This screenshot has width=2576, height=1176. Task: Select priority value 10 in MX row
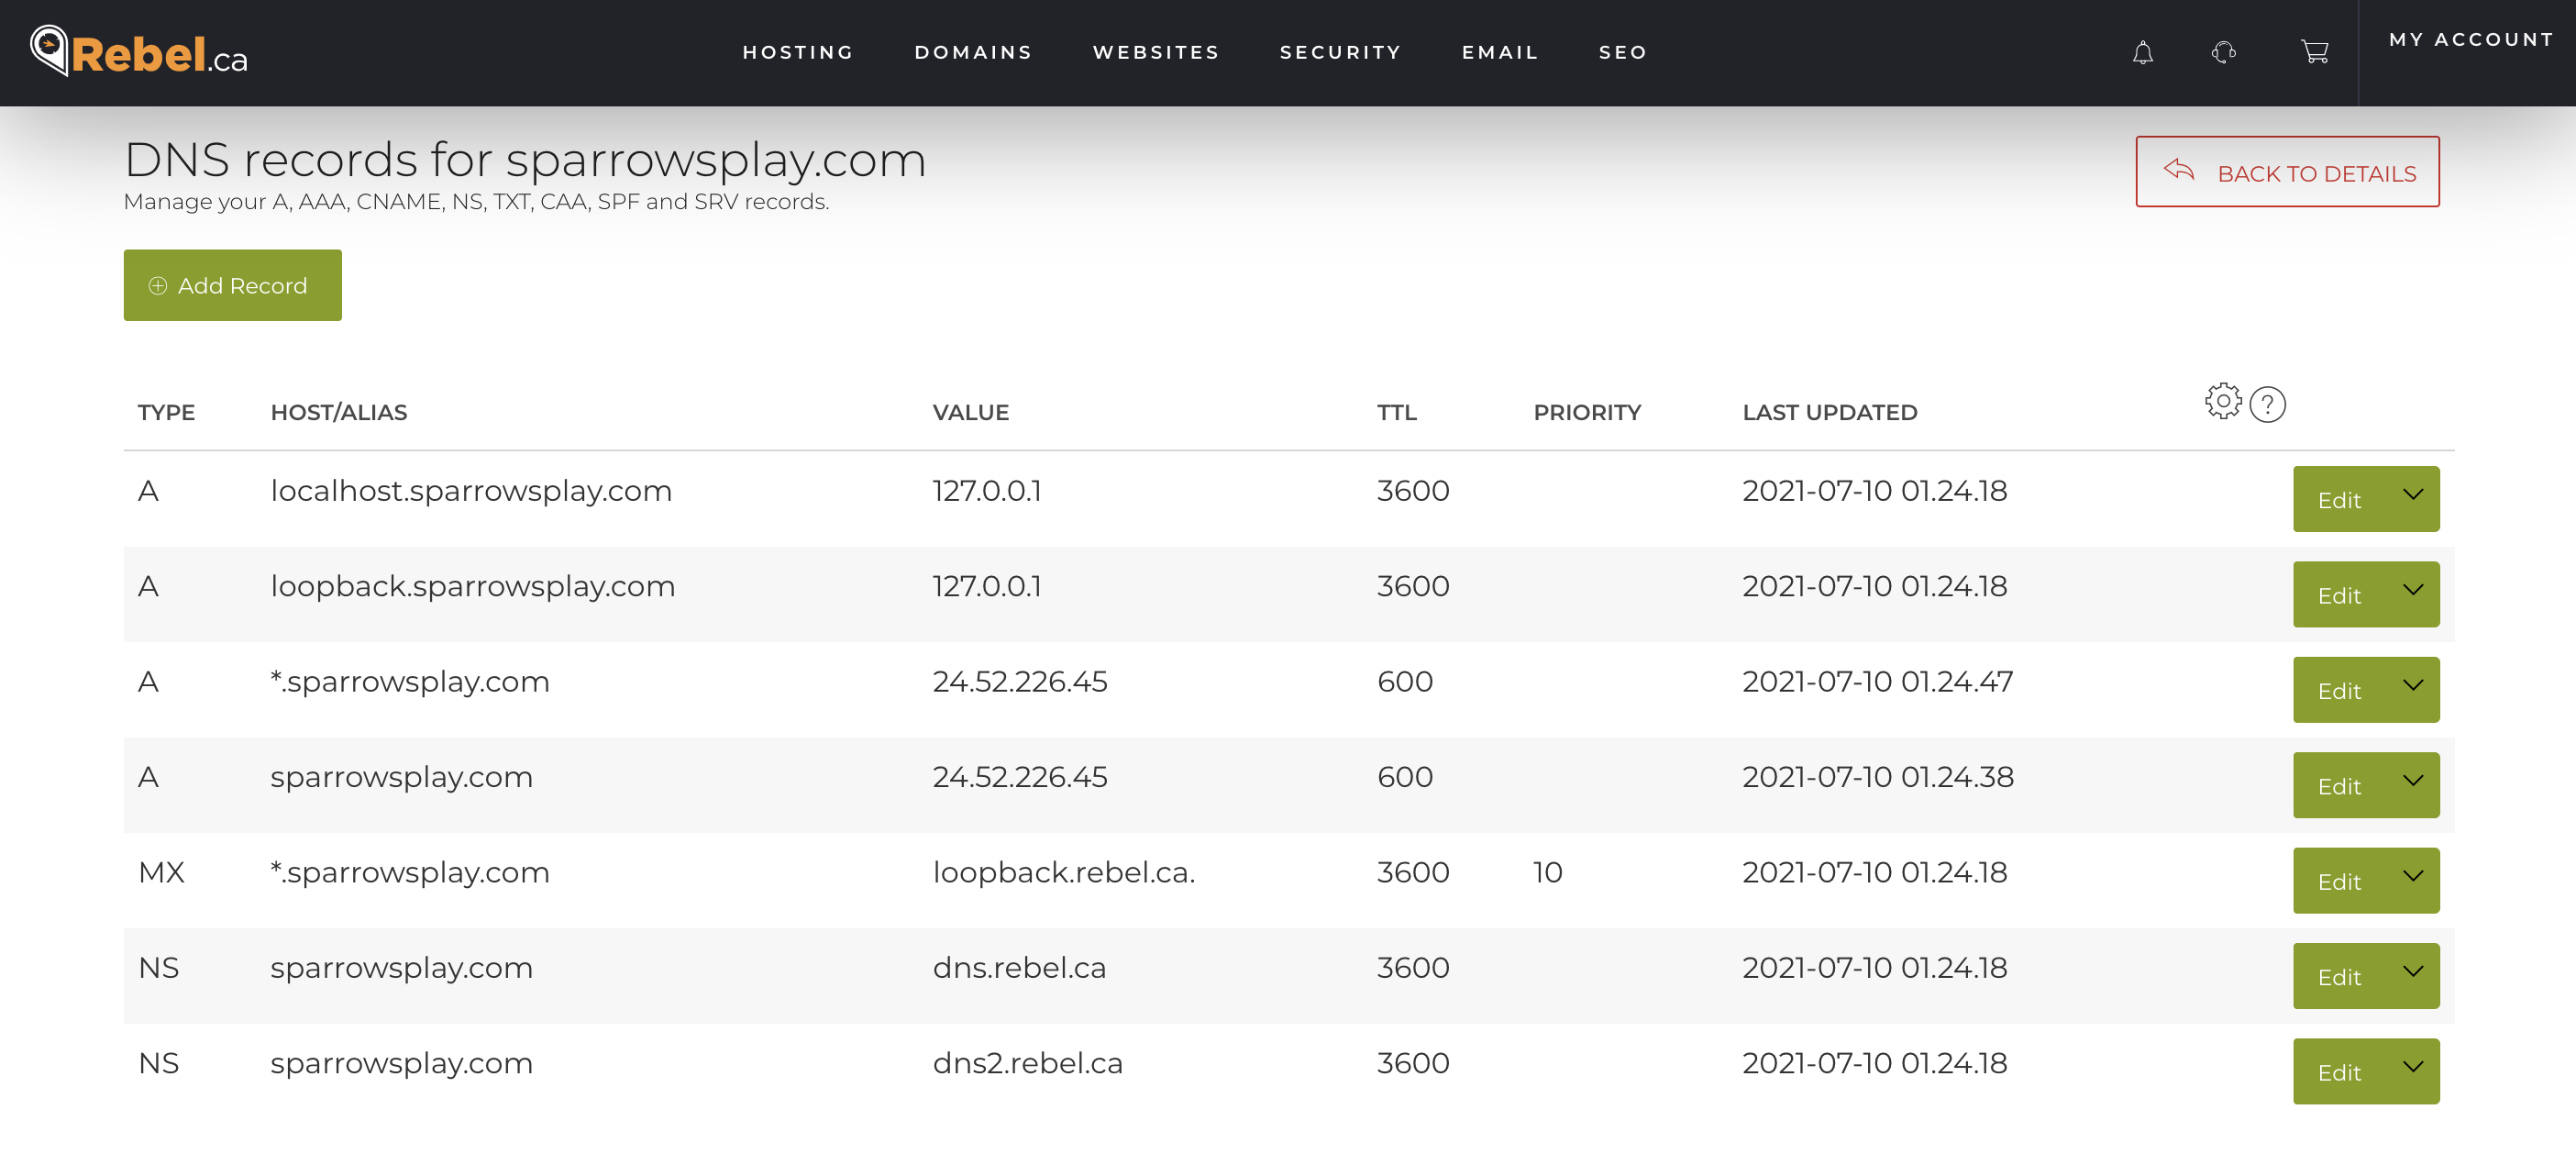[1547, 873]
